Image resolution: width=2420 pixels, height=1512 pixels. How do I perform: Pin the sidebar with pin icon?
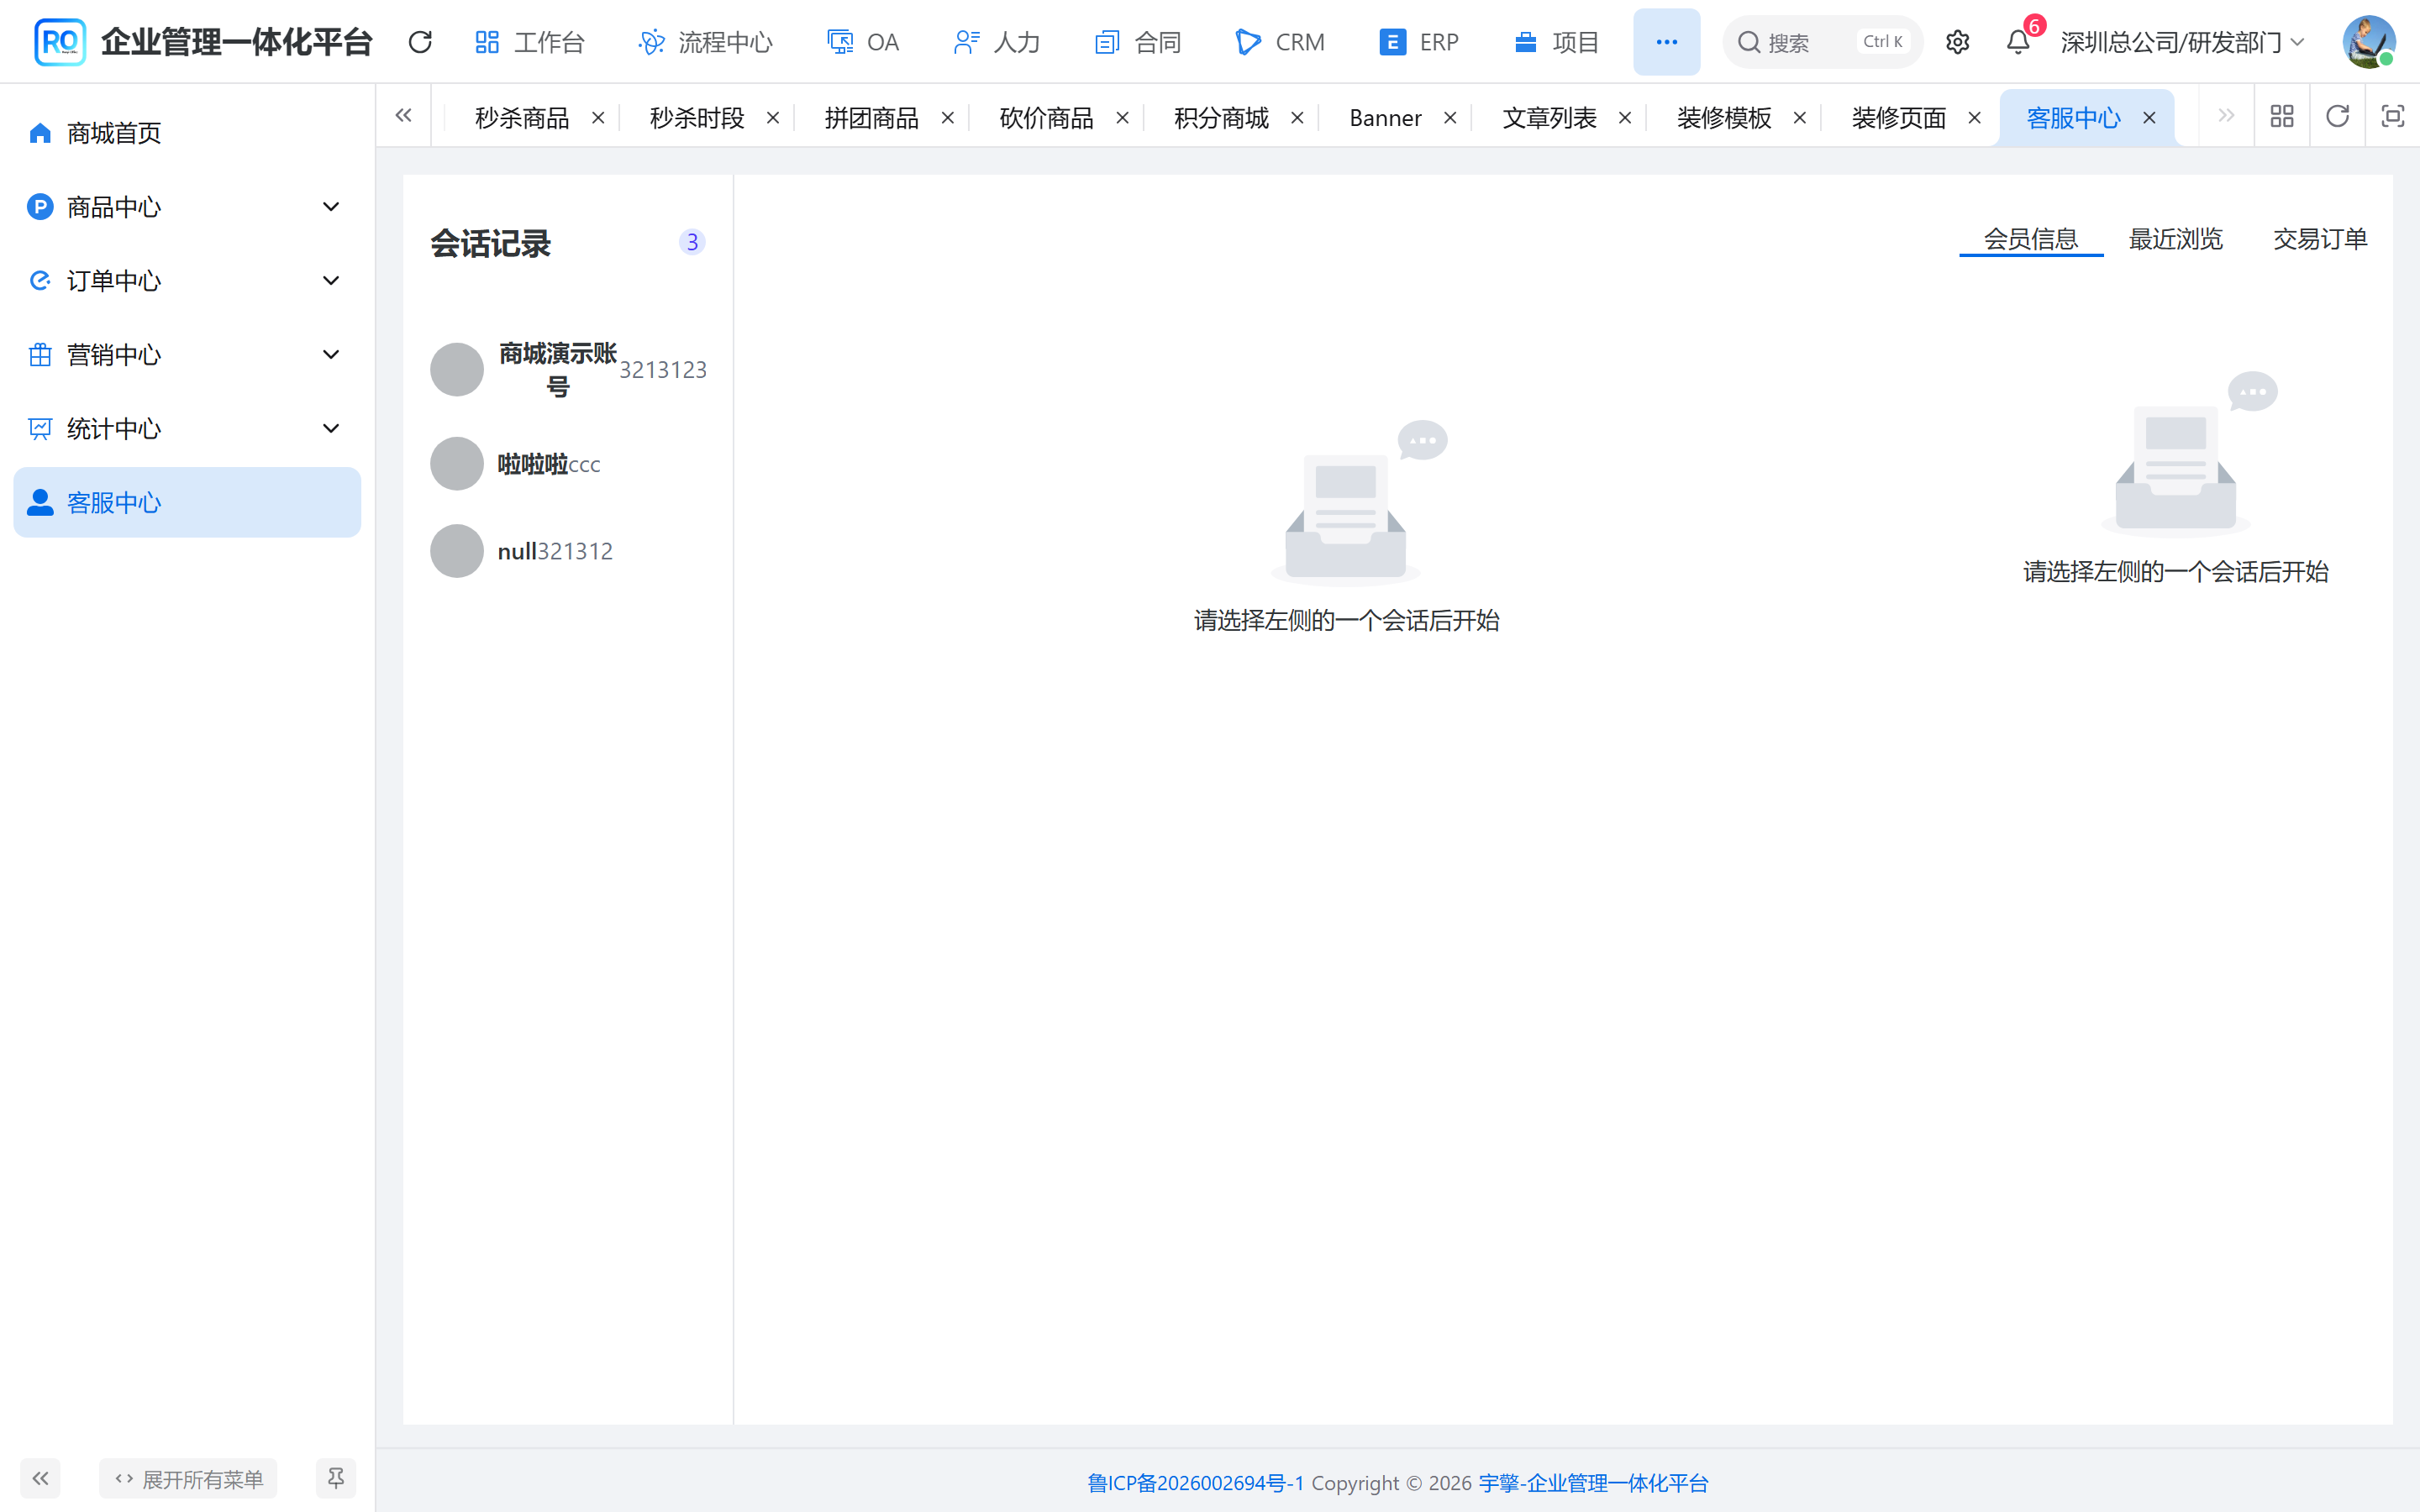coord(336,1478)
